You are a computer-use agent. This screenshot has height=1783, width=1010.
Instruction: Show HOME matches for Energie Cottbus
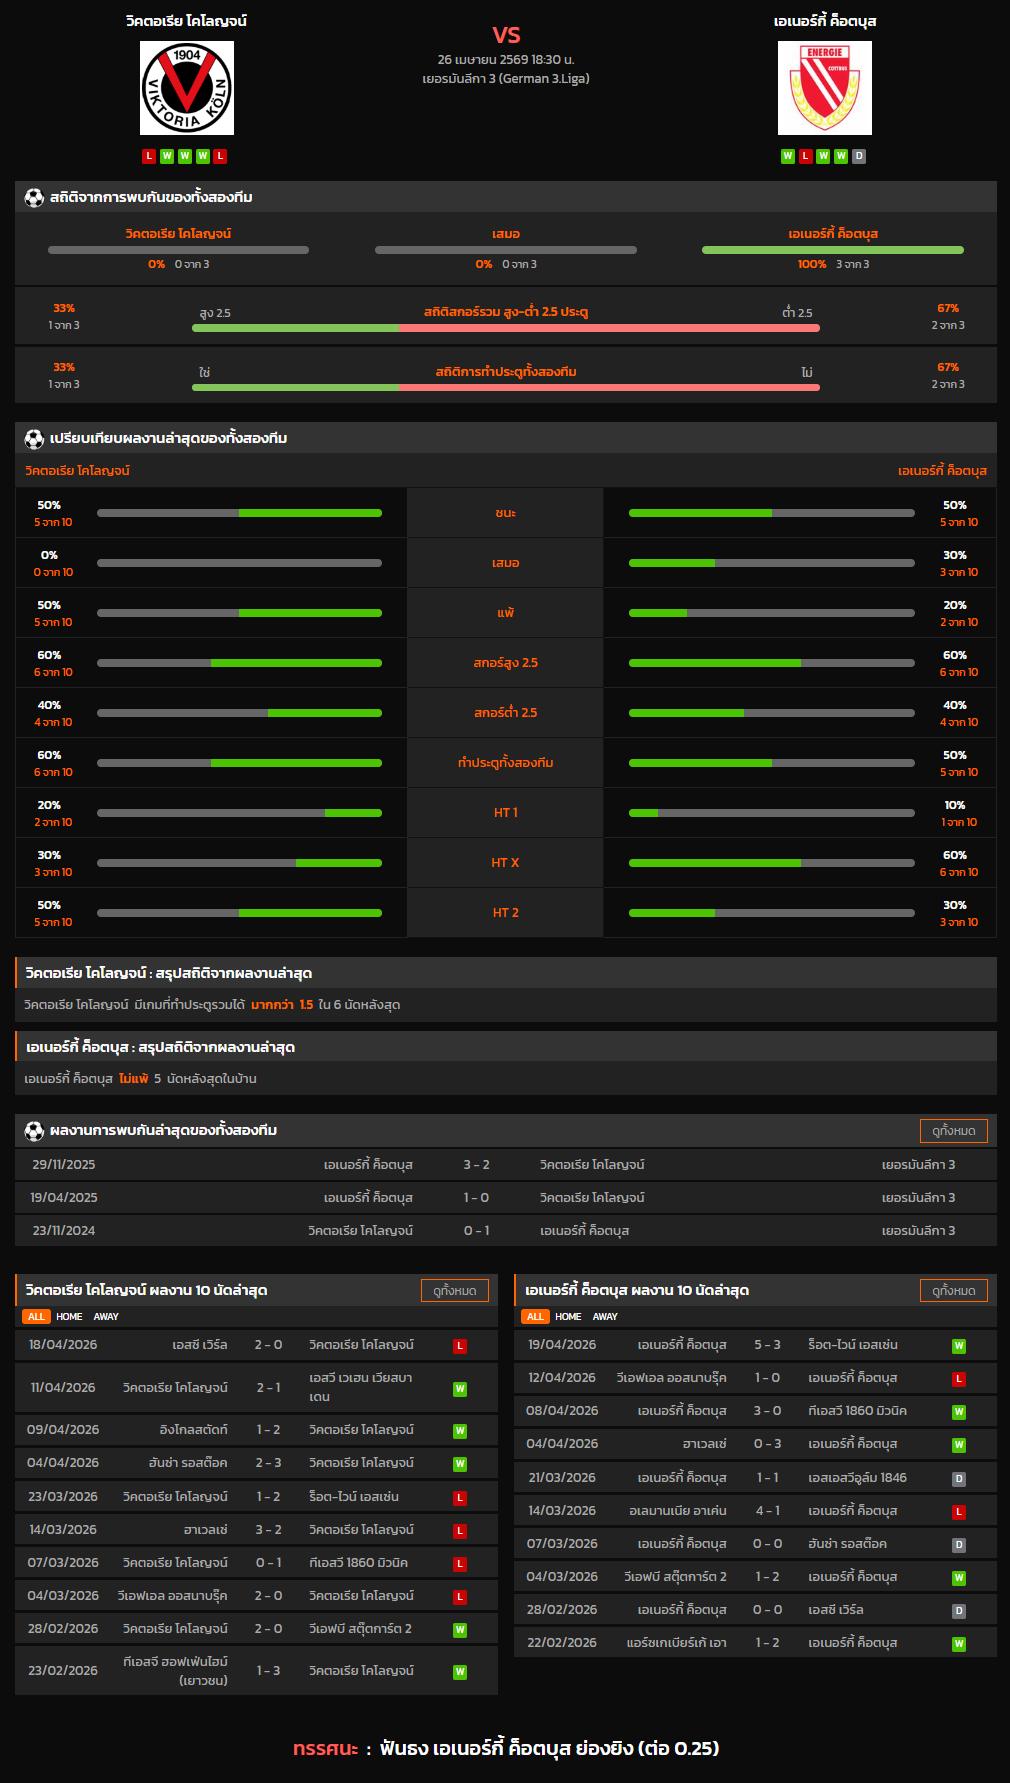pos(568,1317)
